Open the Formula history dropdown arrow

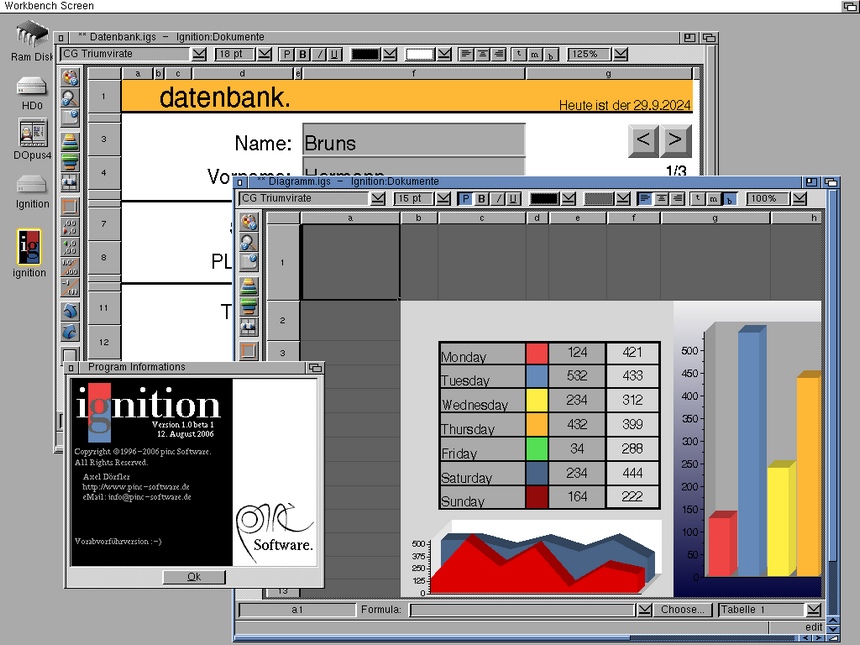645,609
